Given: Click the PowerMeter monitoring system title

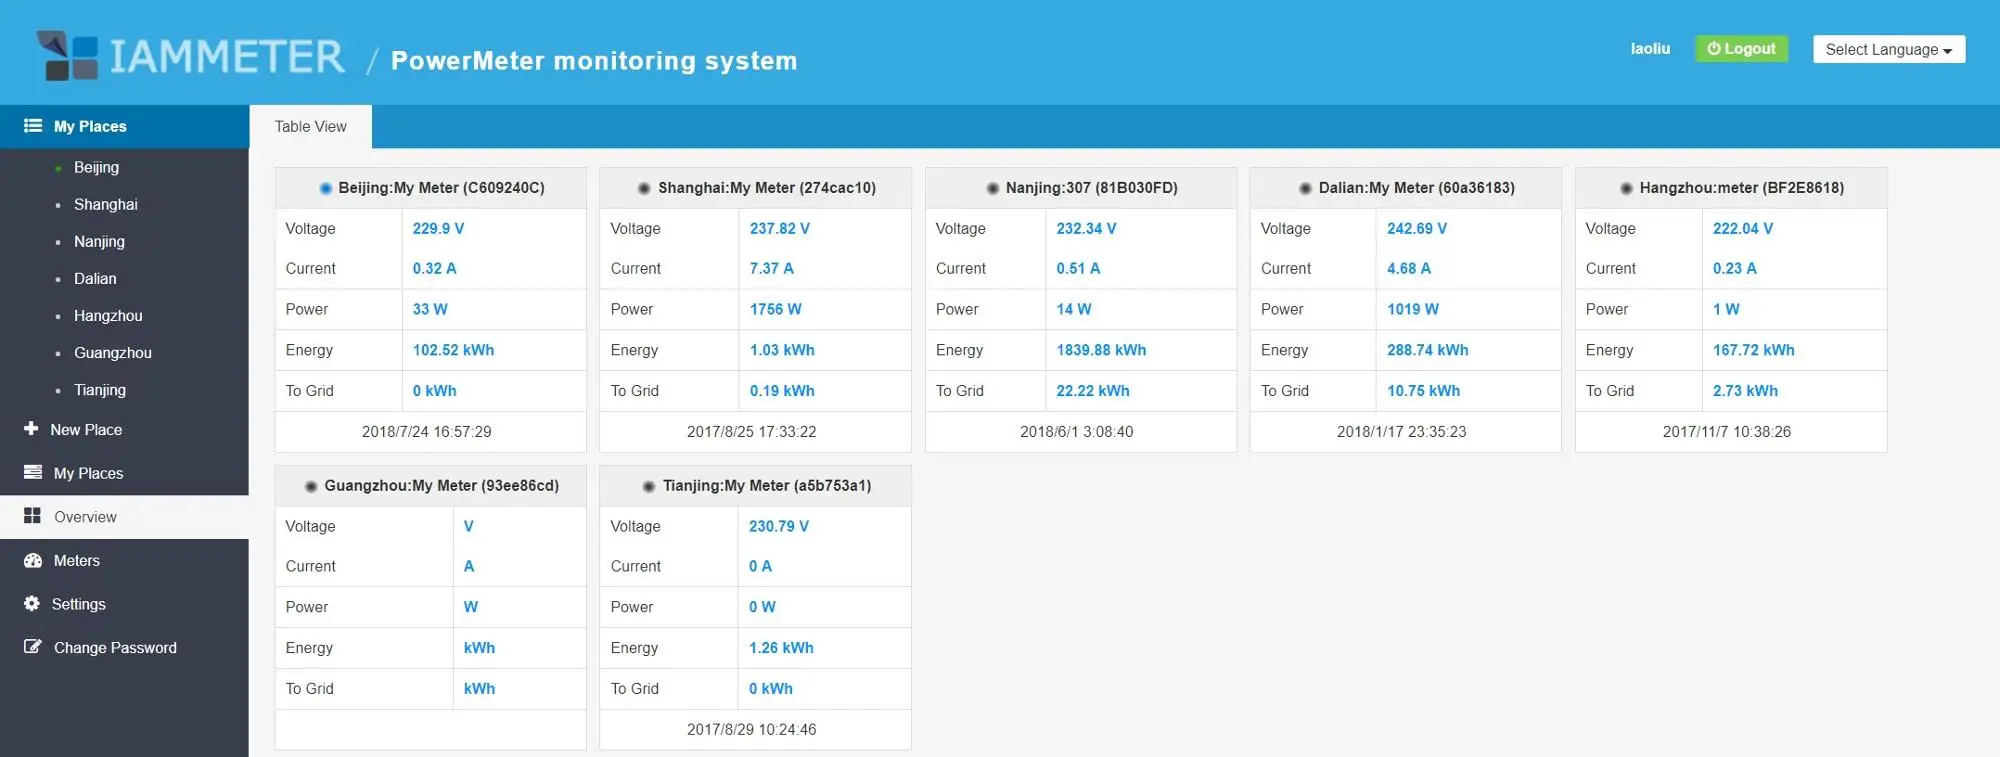Looking at the screenshot, I should 594,61.
